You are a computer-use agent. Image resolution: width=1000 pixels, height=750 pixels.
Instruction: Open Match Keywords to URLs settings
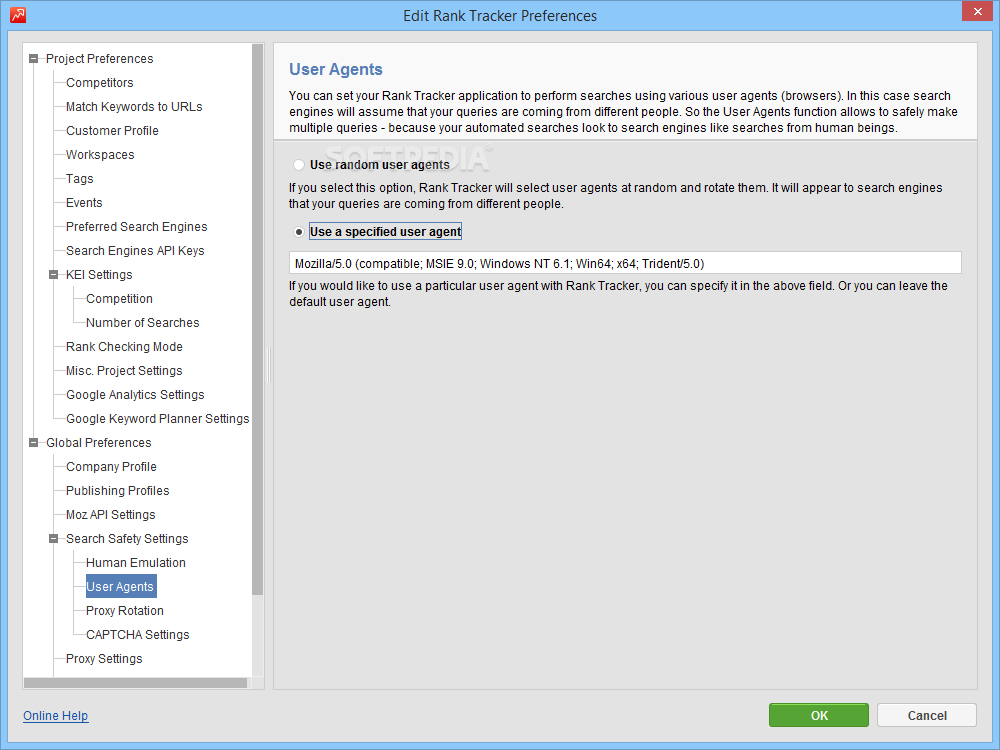[134, 107]
